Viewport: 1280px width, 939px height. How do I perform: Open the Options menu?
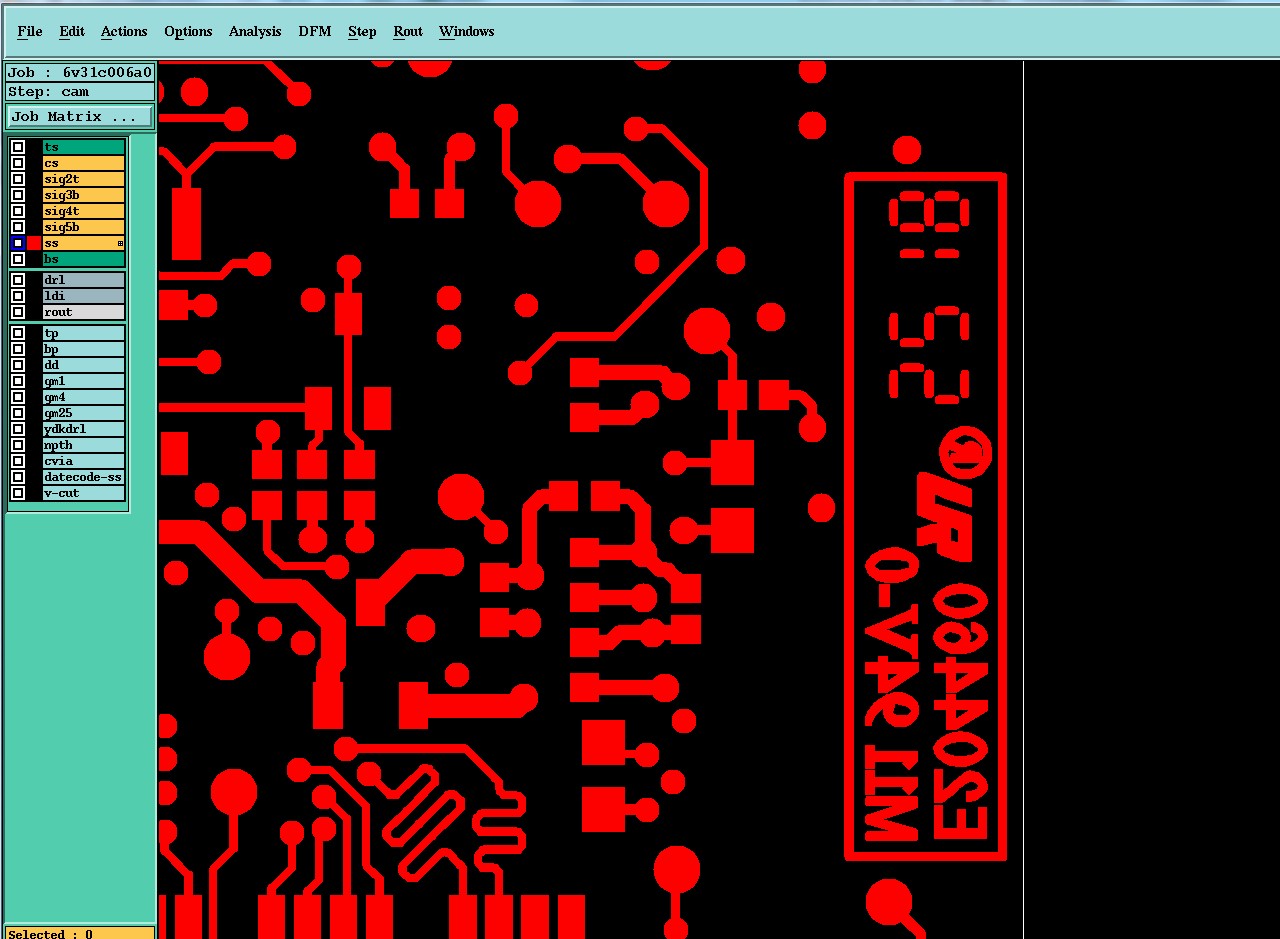(x=188, y=31)
